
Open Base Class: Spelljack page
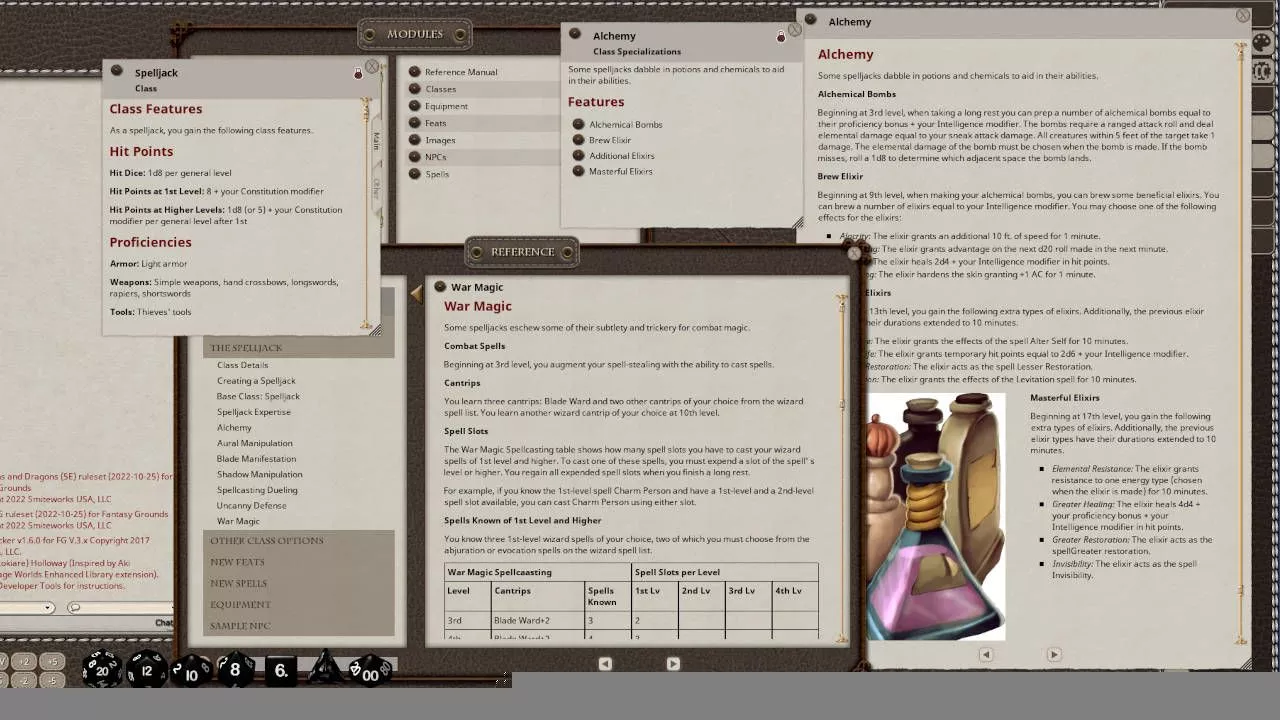tap(258, 396)
